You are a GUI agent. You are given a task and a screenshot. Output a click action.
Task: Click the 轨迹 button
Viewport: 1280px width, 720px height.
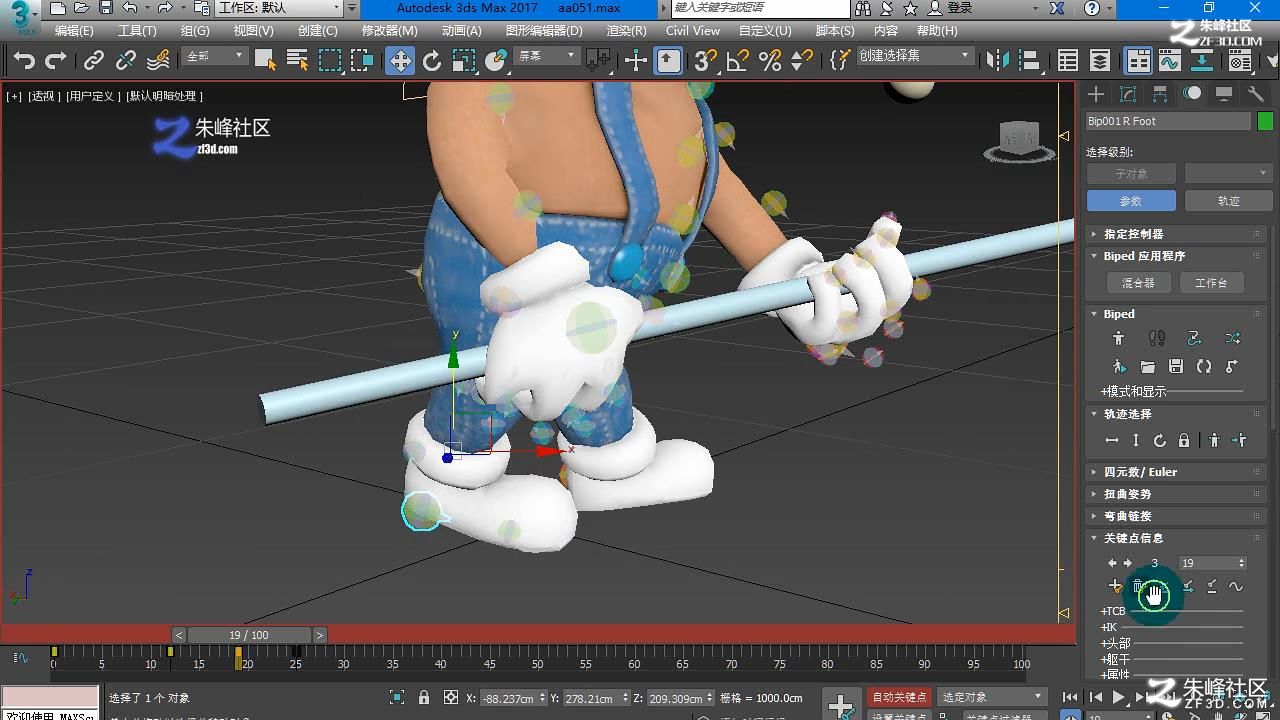[x=1228, y=201]
